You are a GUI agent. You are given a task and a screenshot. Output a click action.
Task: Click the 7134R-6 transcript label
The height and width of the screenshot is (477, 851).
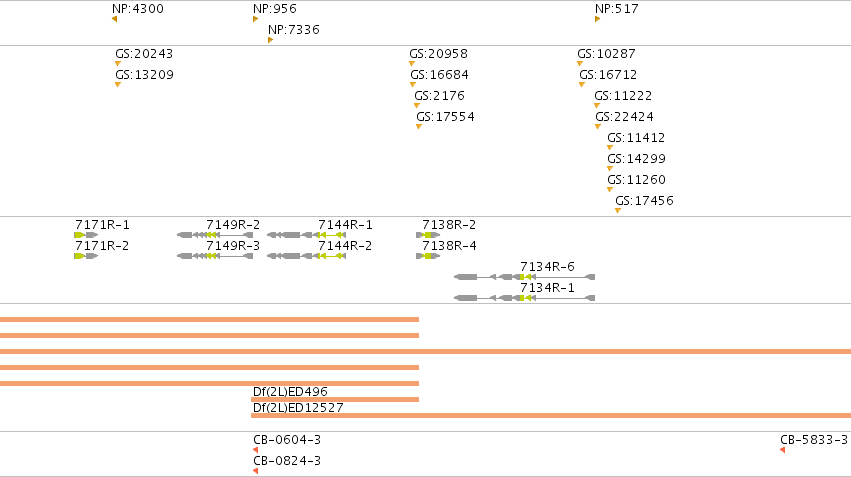547,267
